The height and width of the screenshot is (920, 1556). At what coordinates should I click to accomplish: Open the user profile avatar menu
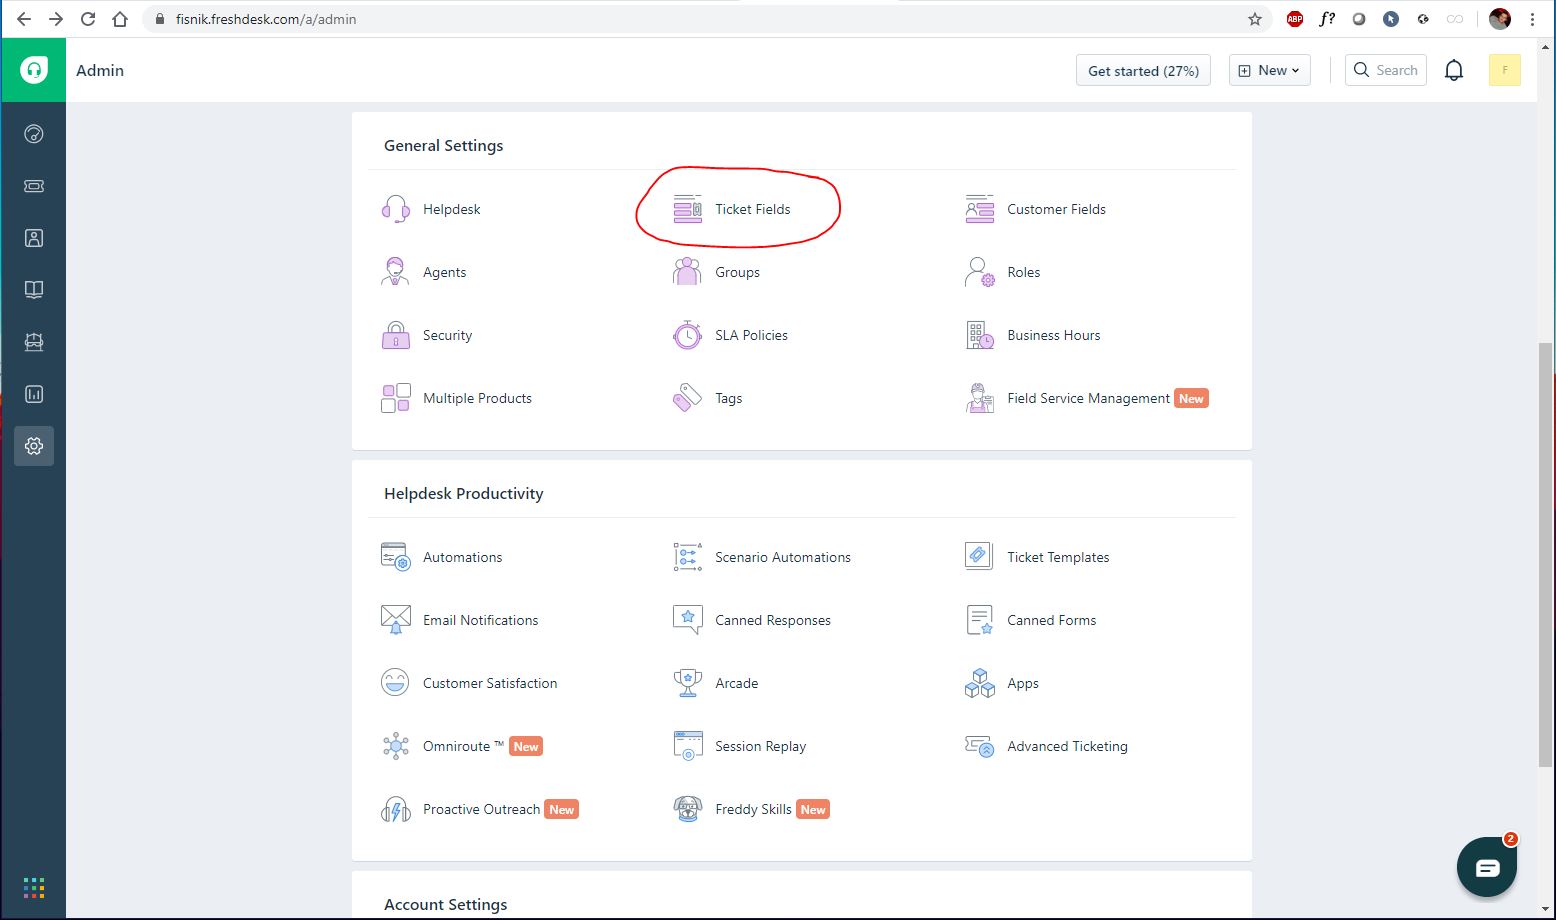(x=1504, y=70)
